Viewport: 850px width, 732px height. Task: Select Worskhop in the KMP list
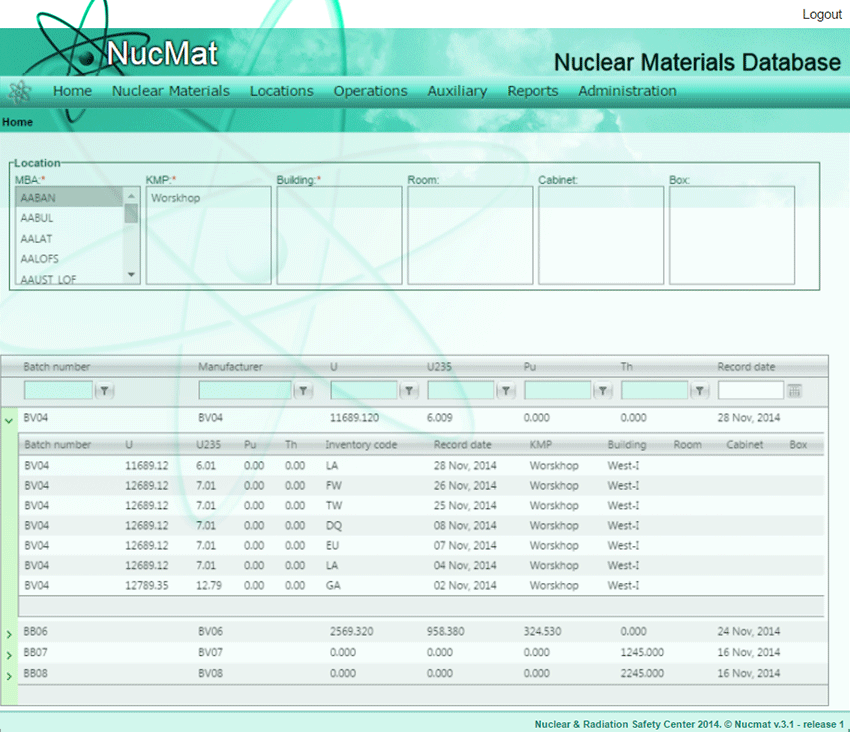[x=176, y=198]
